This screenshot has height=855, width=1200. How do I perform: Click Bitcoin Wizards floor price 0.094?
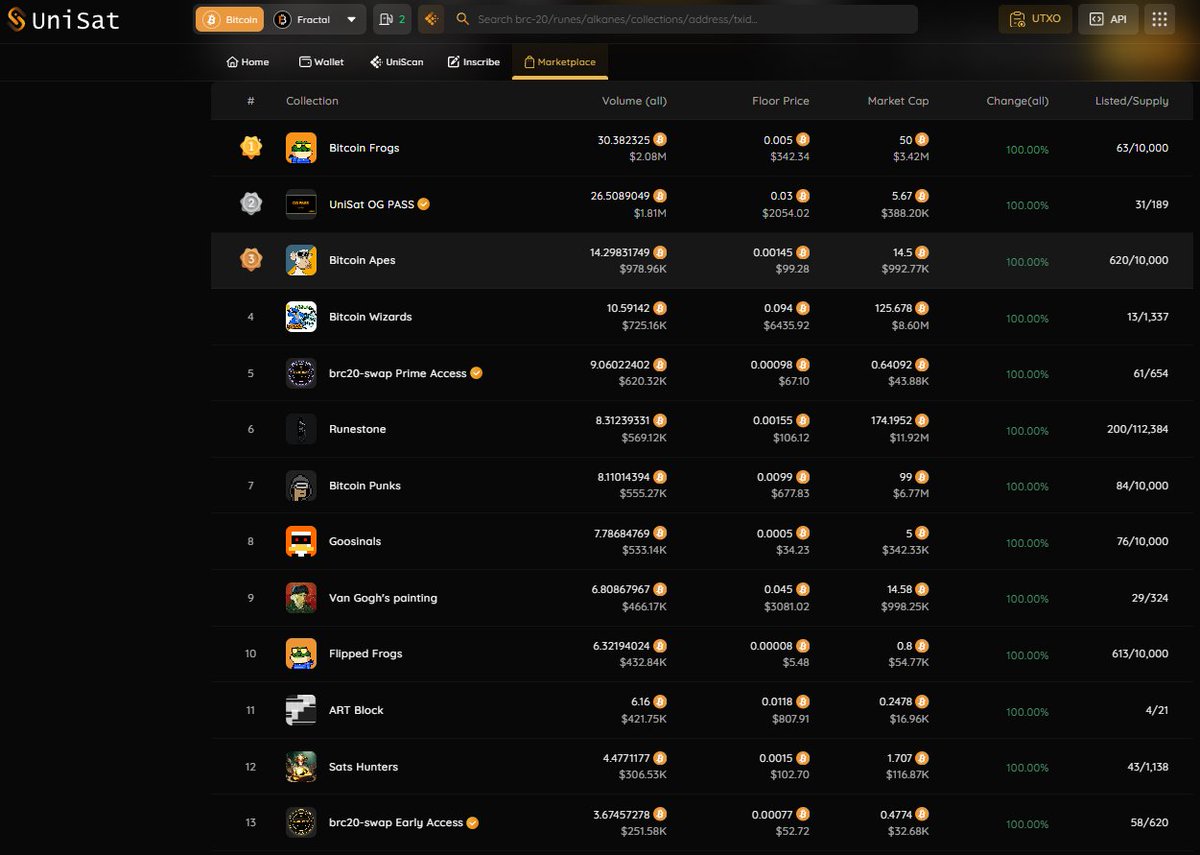[776, 309]
